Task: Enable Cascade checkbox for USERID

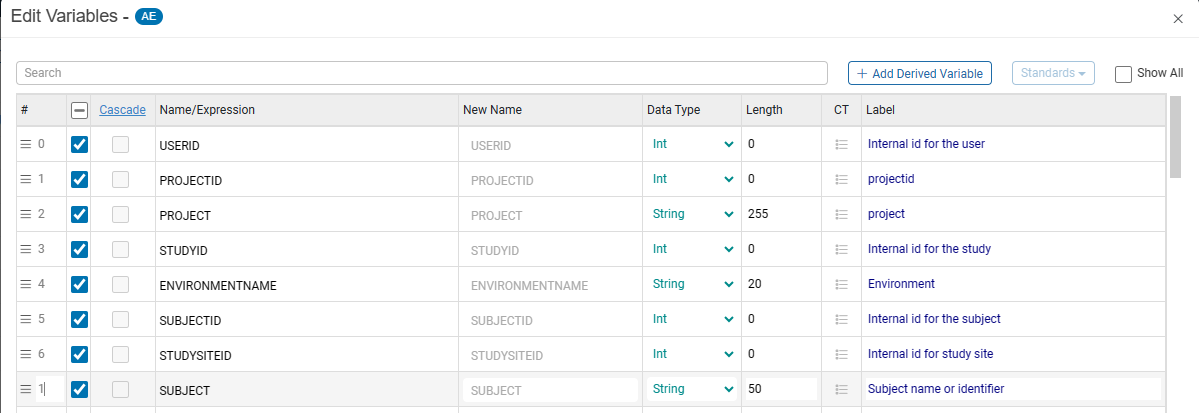Action: (x=120, y=144)
